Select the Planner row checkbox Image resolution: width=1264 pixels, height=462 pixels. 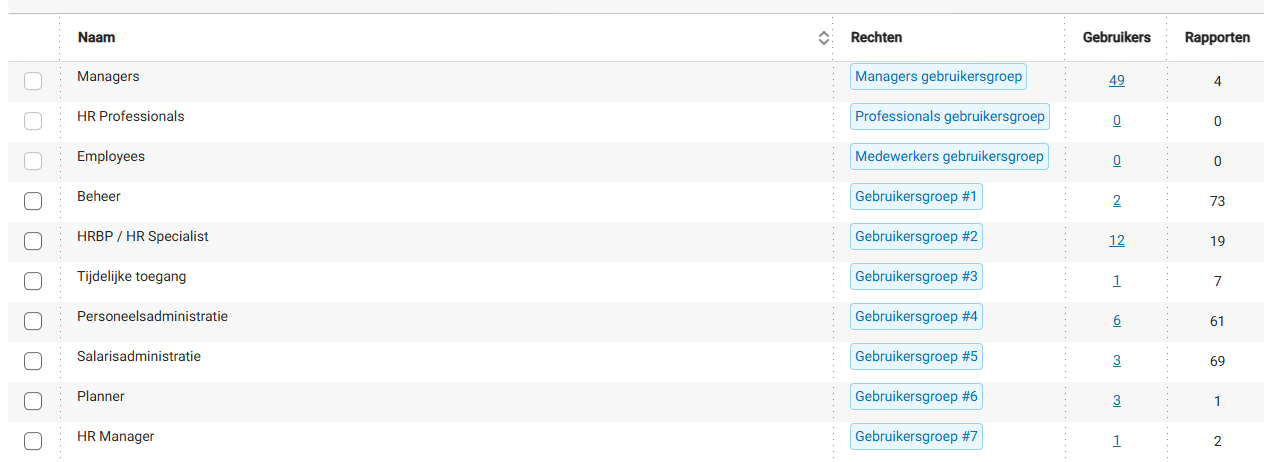point(33,401)
